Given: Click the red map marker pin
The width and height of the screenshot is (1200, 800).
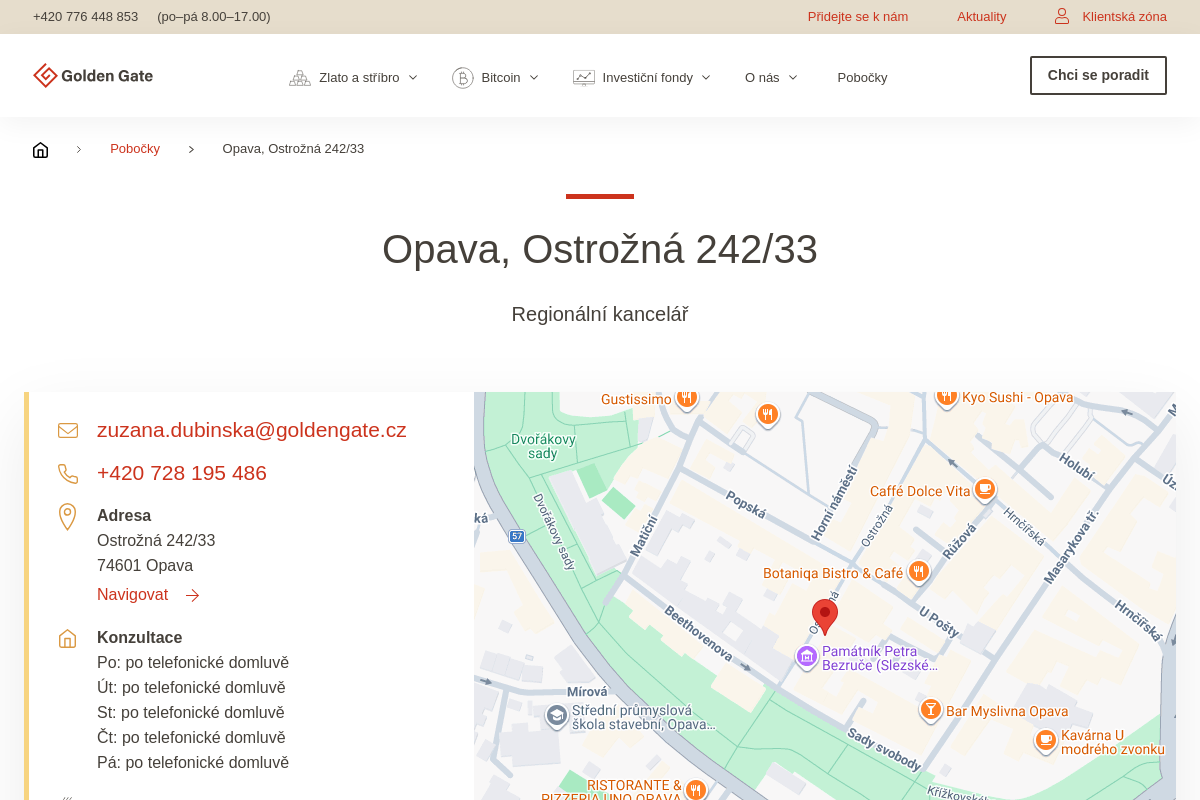Looking at the screenshot, I should (825, 616).
